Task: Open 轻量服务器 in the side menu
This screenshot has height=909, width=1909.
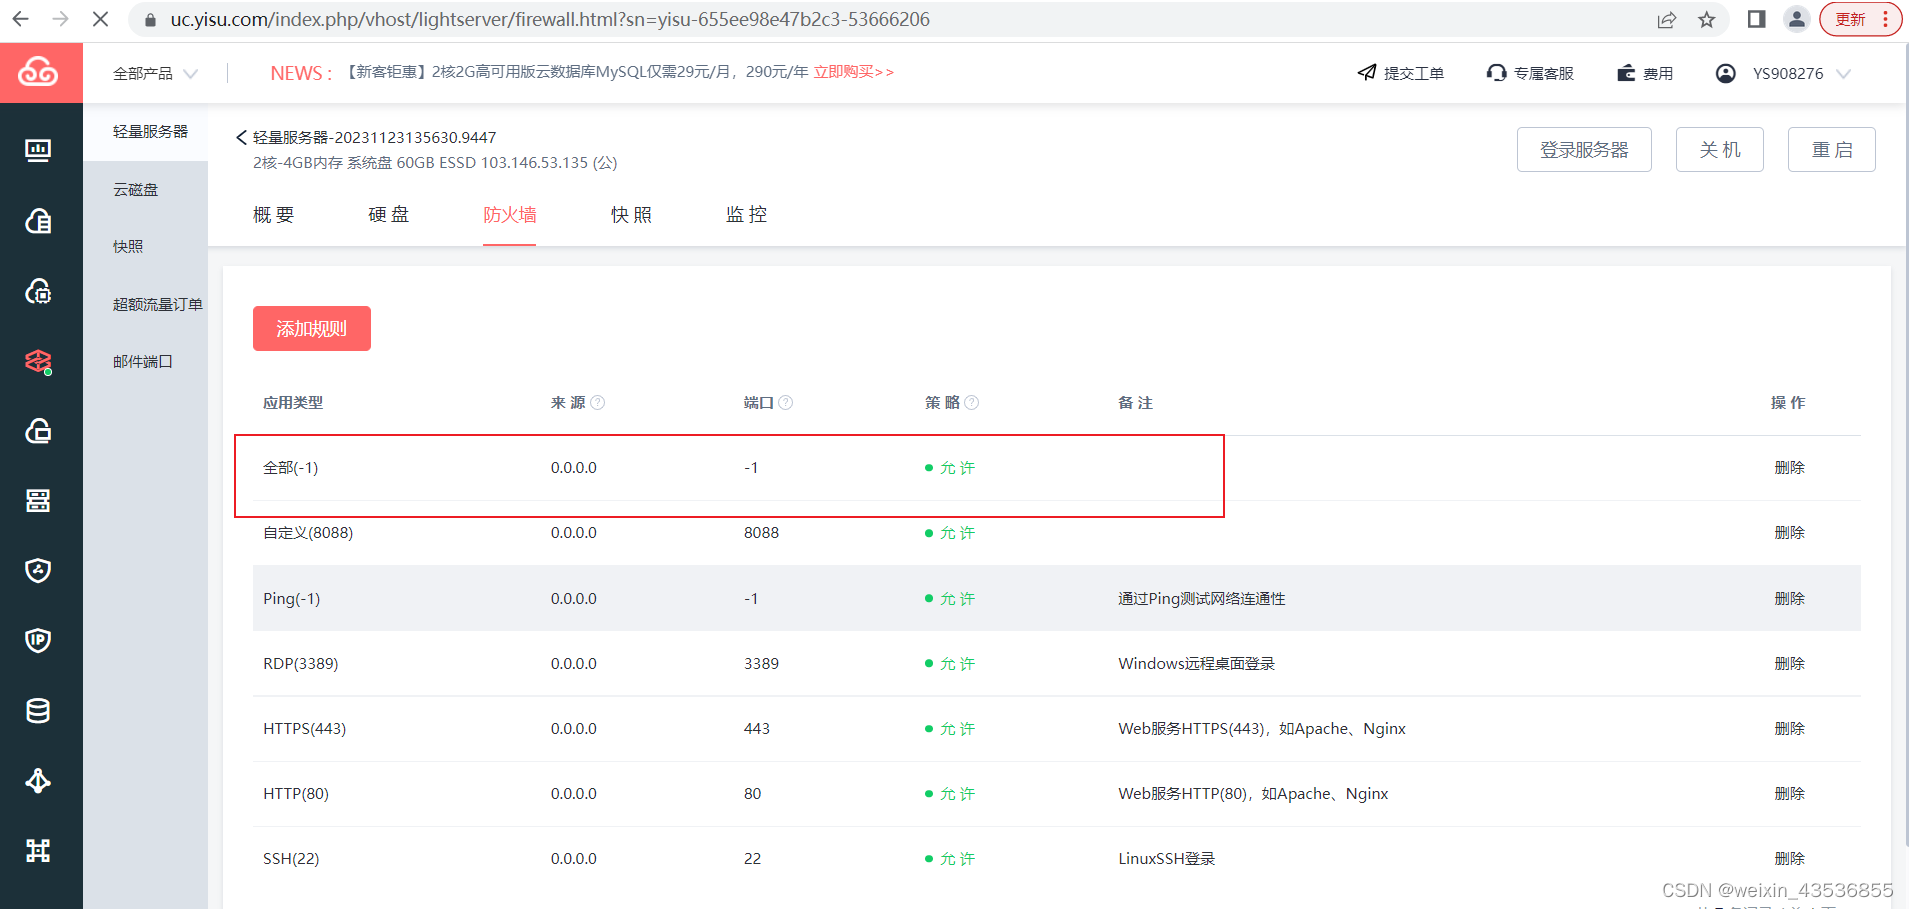Action: point(150,131)
